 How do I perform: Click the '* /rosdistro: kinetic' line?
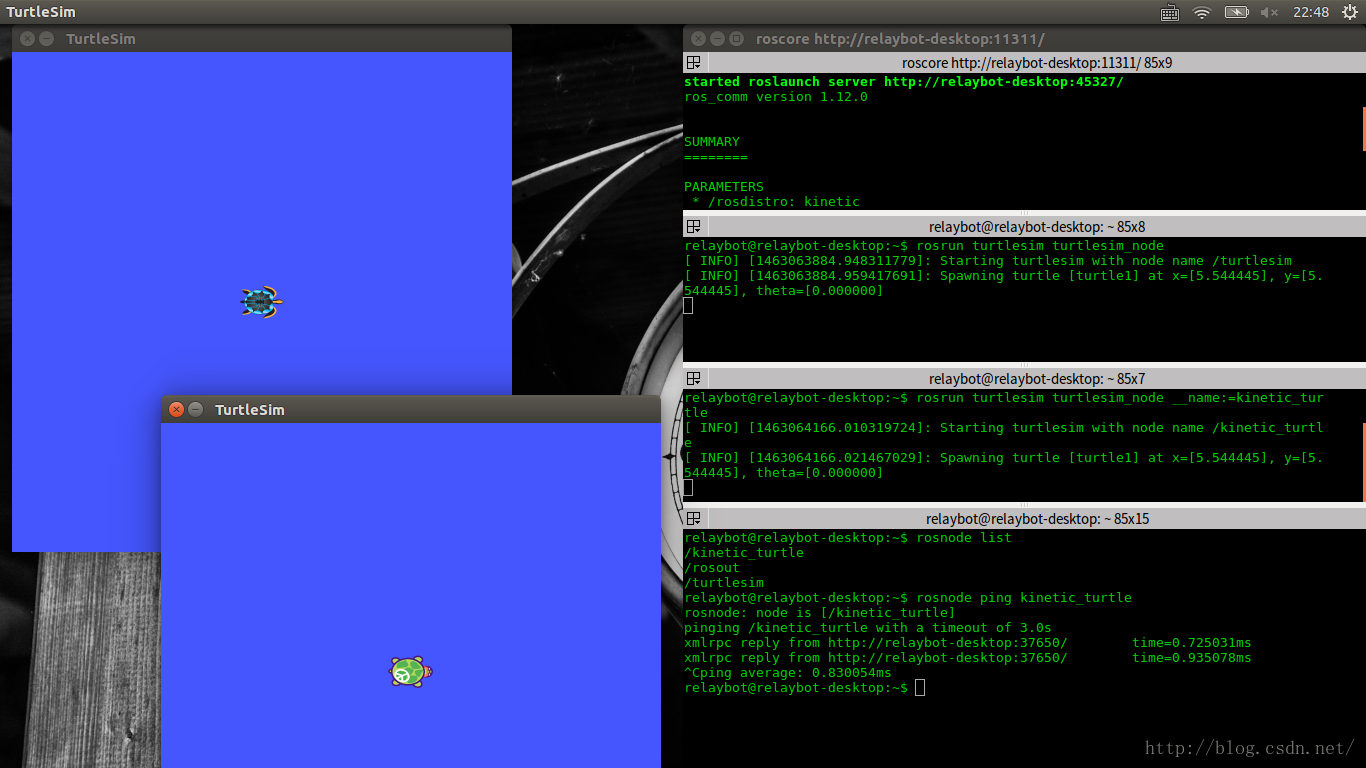click(776, 201)
